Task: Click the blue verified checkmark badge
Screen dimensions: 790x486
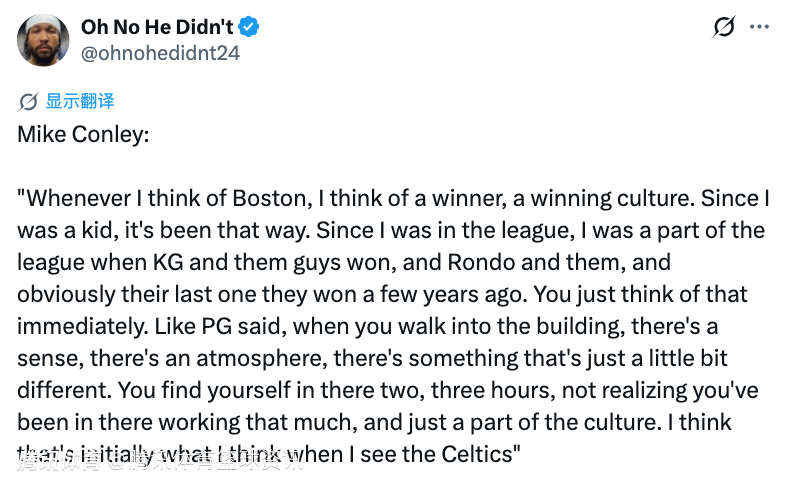Action: (248, 27)
